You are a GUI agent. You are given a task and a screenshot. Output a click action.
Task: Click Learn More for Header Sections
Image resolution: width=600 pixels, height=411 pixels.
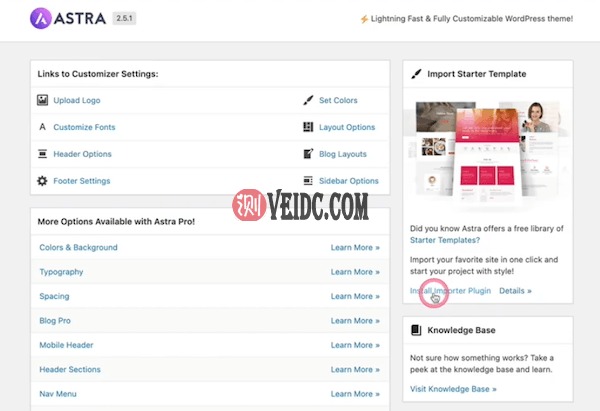tap(355, 370)
